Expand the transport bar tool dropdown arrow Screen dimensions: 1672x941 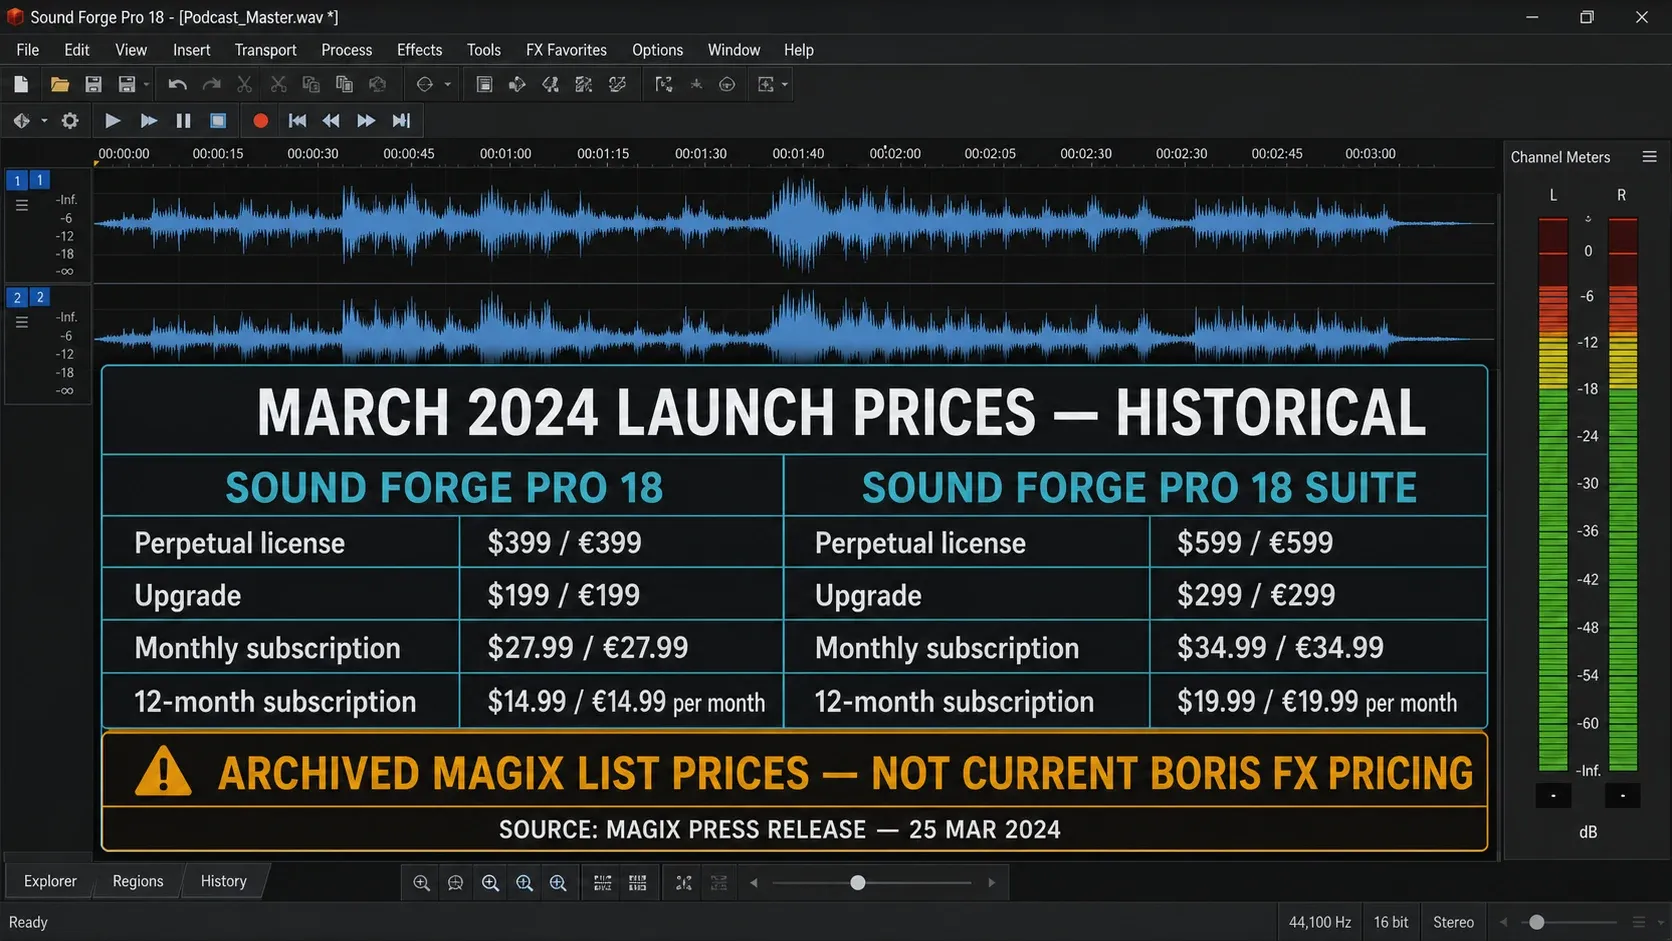point(44,121)
